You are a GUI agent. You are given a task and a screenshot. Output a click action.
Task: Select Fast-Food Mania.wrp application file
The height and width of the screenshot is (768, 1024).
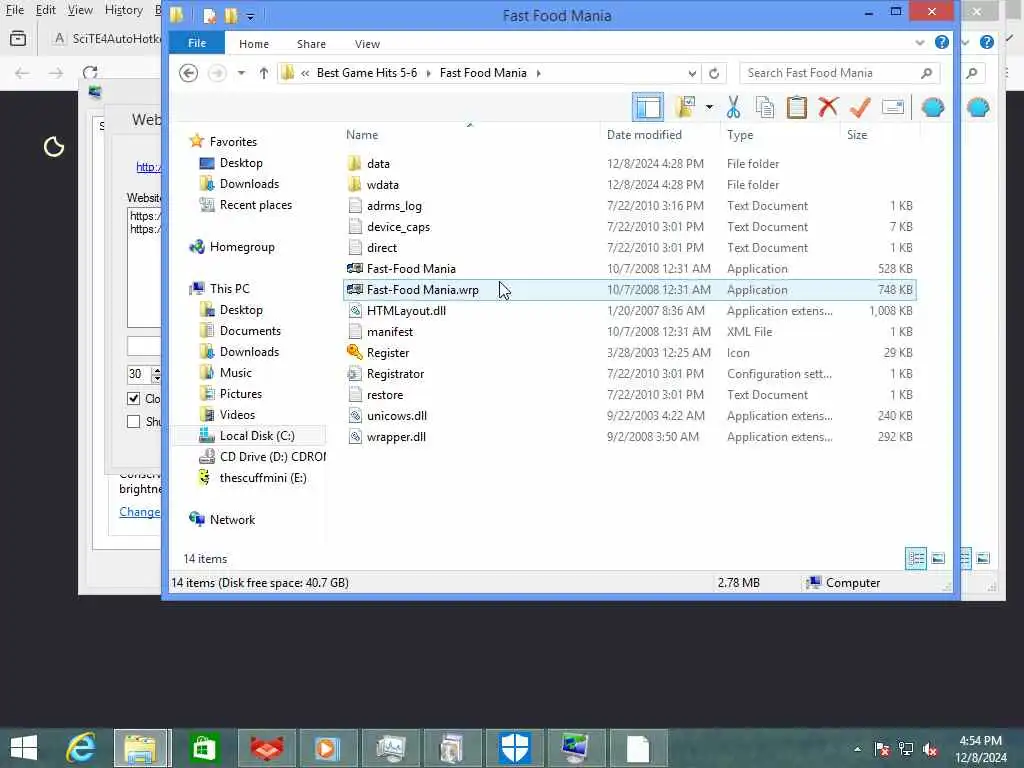tap(630, 289)
